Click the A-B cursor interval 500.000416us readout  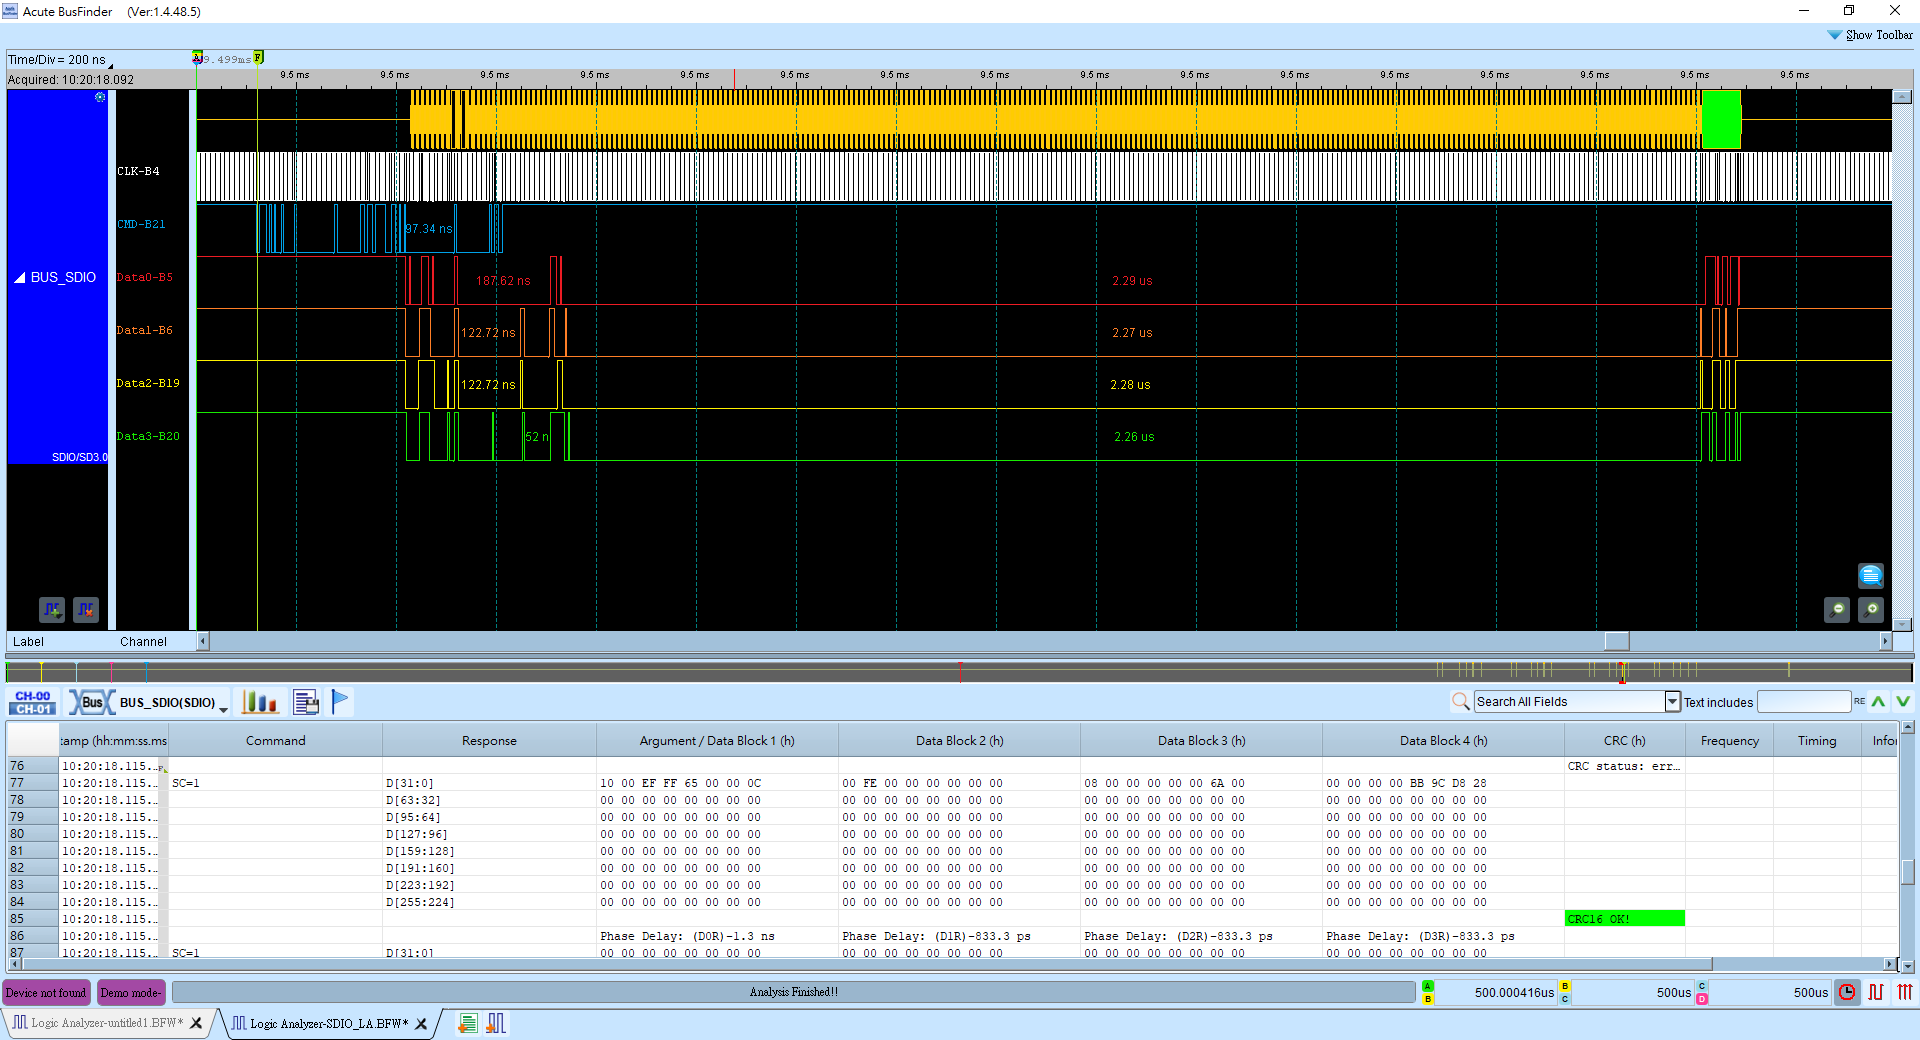click(1498, 993)
